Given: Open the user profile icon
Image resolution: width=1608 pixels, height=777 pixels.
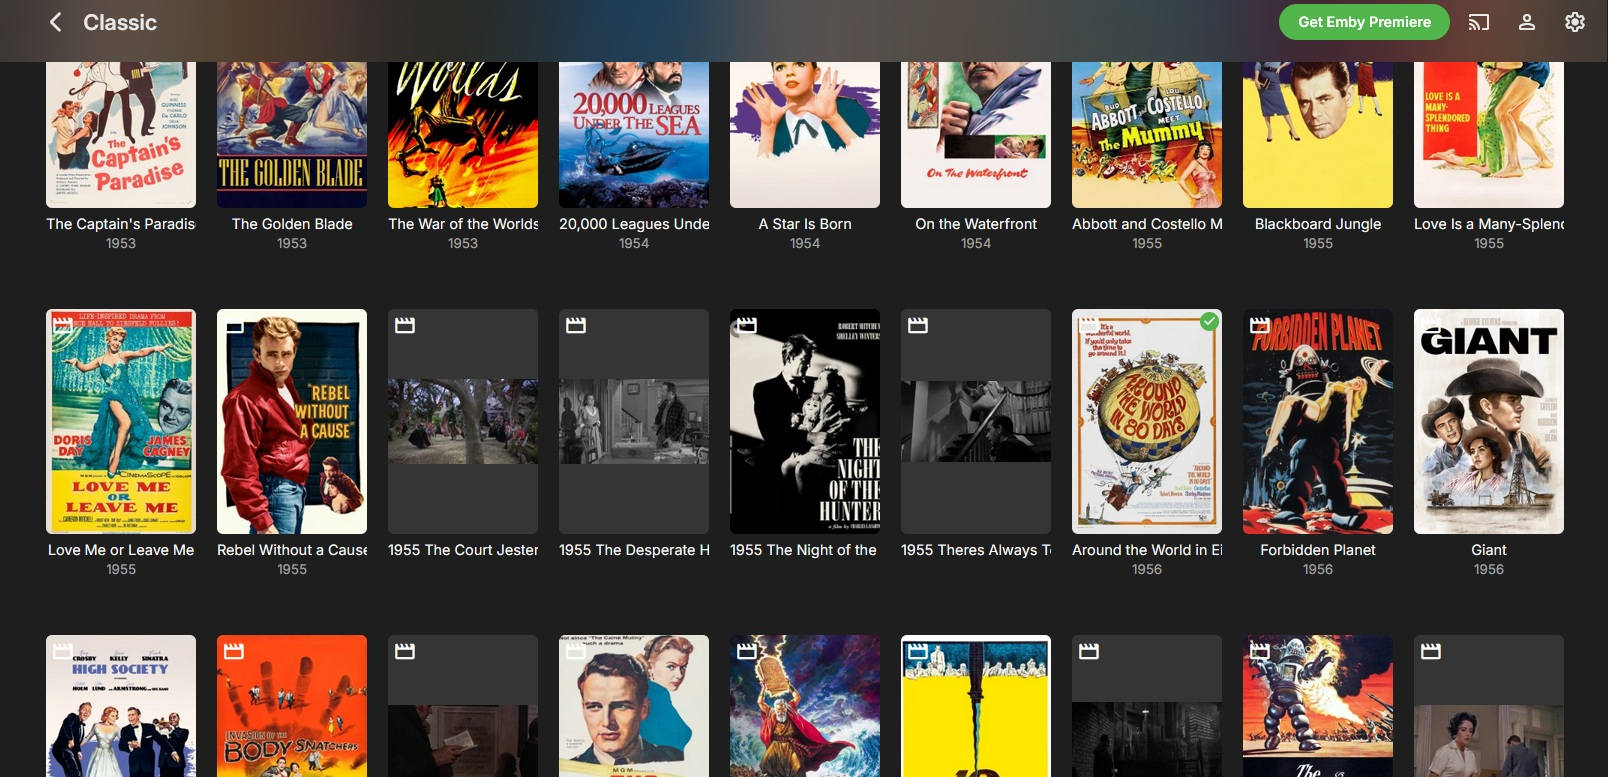Looking at the screenshot, I should (1527, 22).
